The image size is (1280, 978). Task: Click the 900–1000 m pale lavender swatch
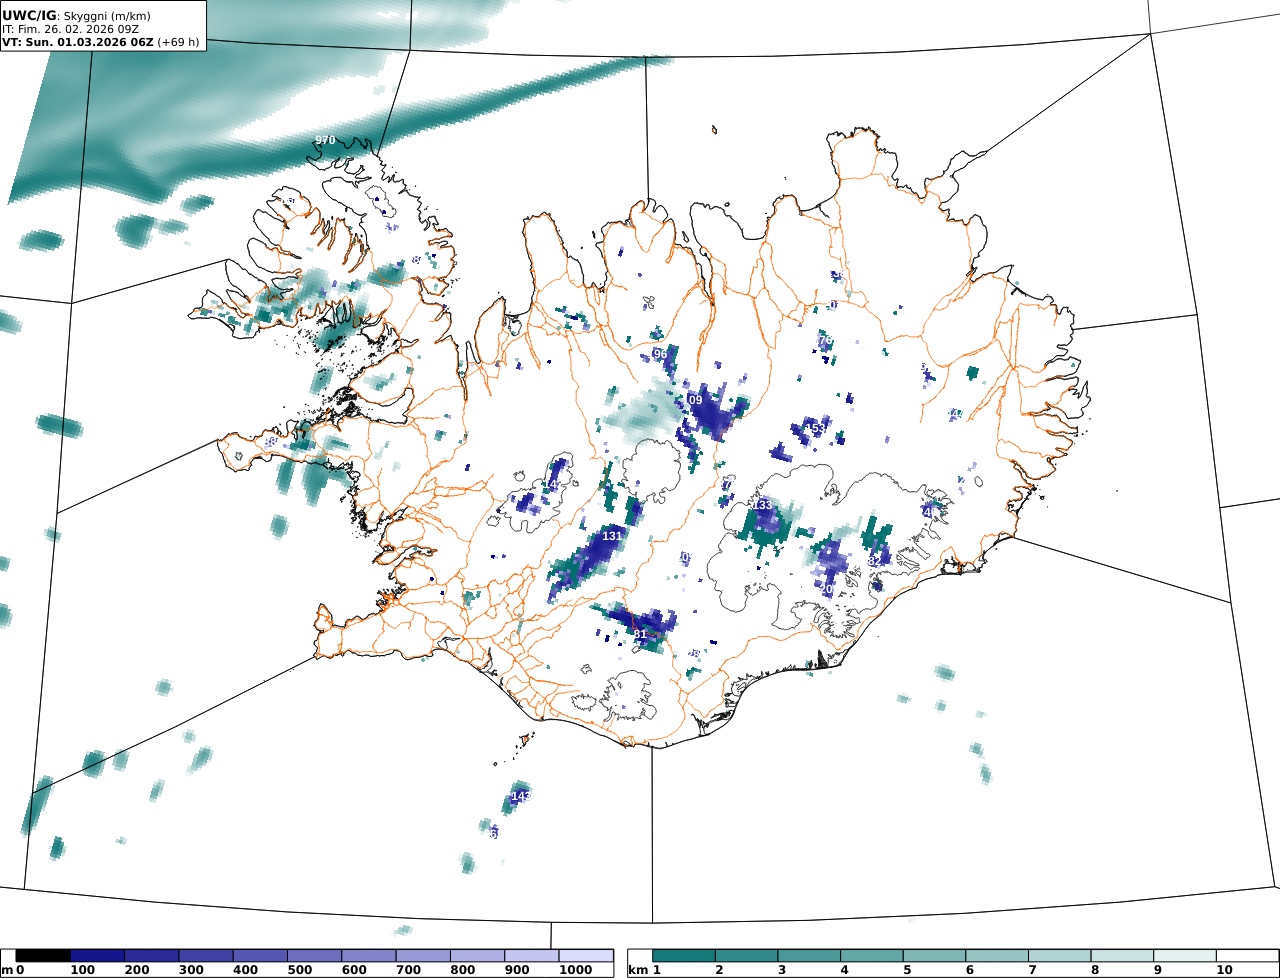click(532, 956)
